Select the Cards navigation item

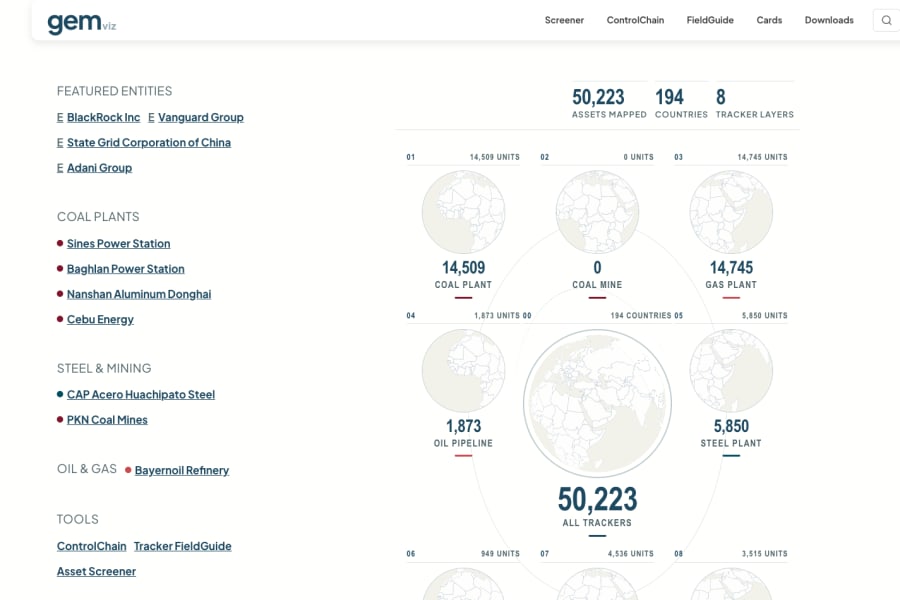[769, 20]
